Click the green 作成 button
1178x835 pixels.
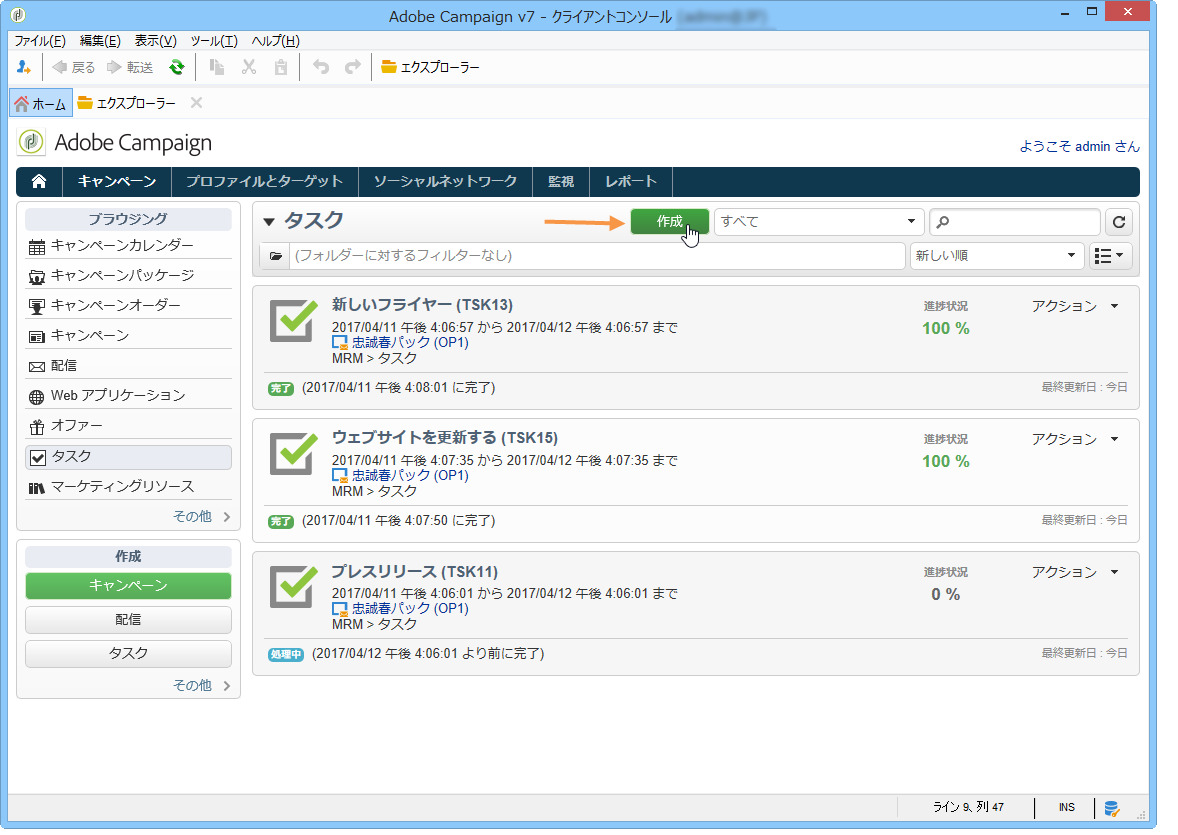tap(669, 222)
